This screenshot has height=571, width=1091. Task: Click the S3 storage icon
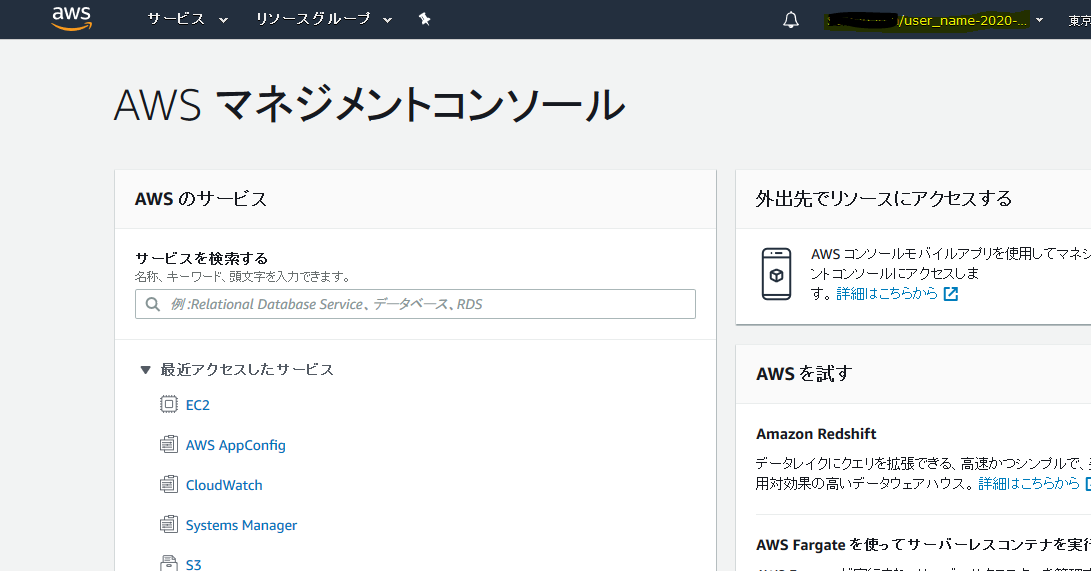tap(168, 563)
